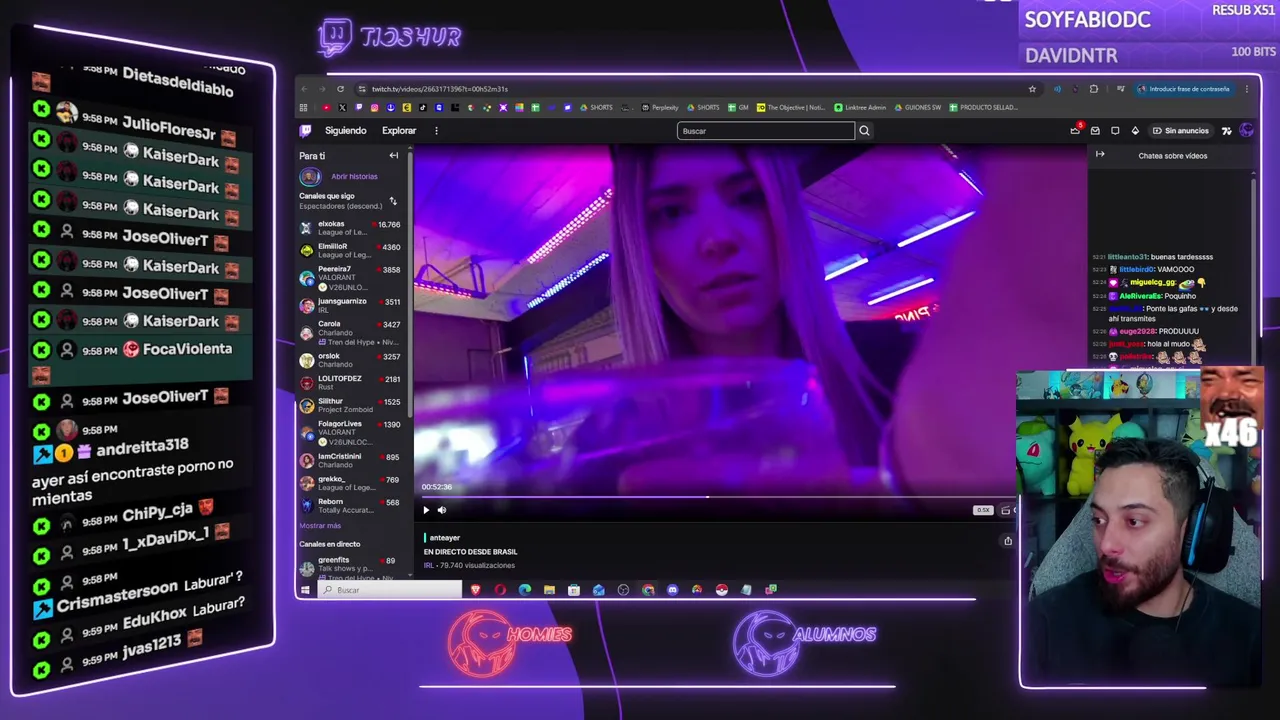This screenshot has width=1280, height=720.
Task: Collapse the Para ti sidebar
Action: click(394, 156)
